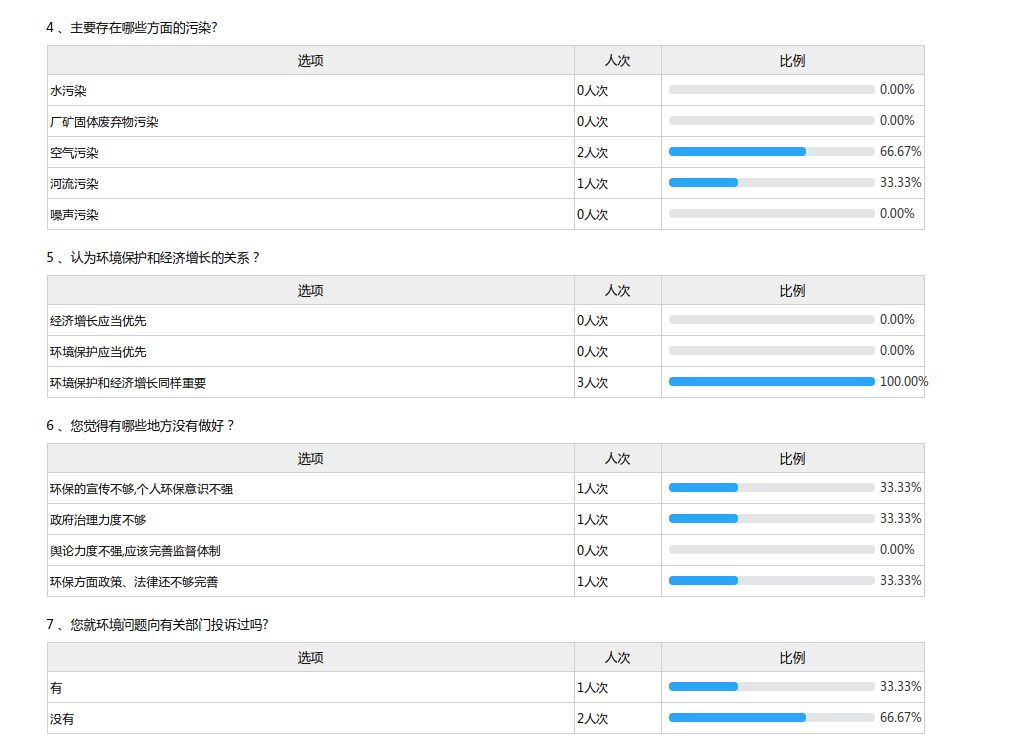
Task: Click the 环境保护和经济增长同样重要 option
Action: tap(128, 383)
